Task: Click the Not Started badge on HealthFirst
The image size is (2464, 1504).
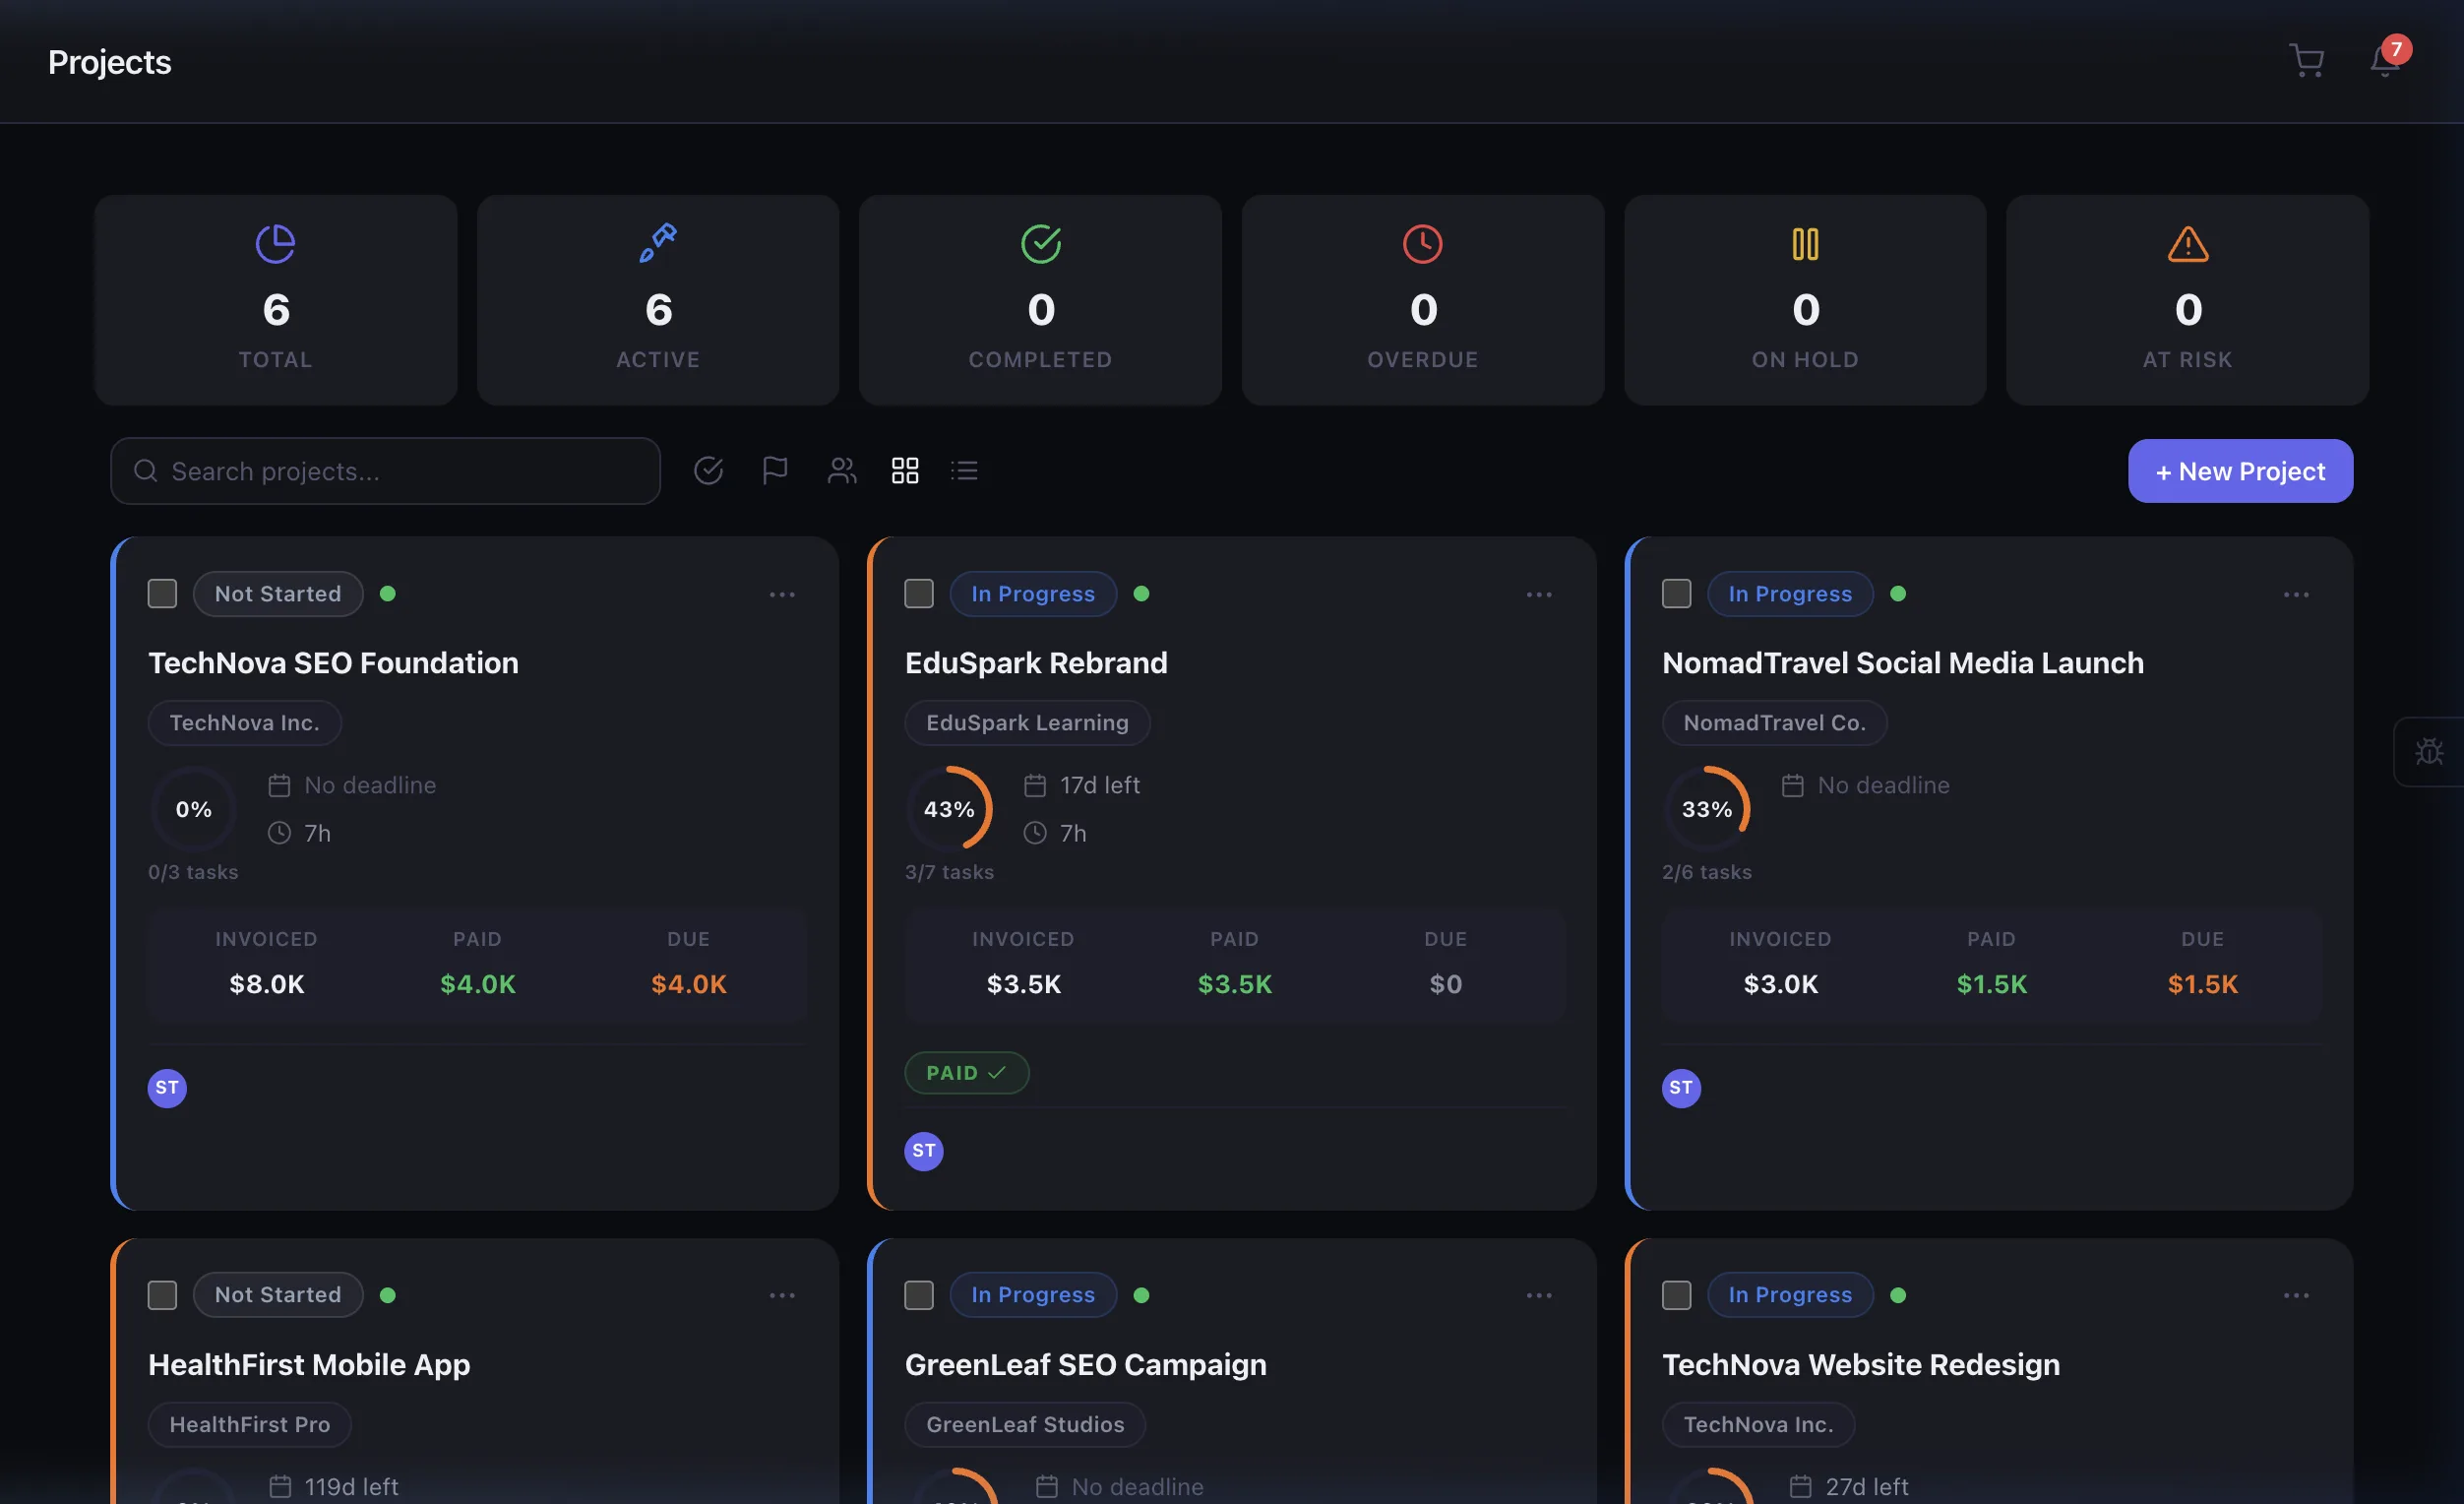Action: click(277, 1294)
